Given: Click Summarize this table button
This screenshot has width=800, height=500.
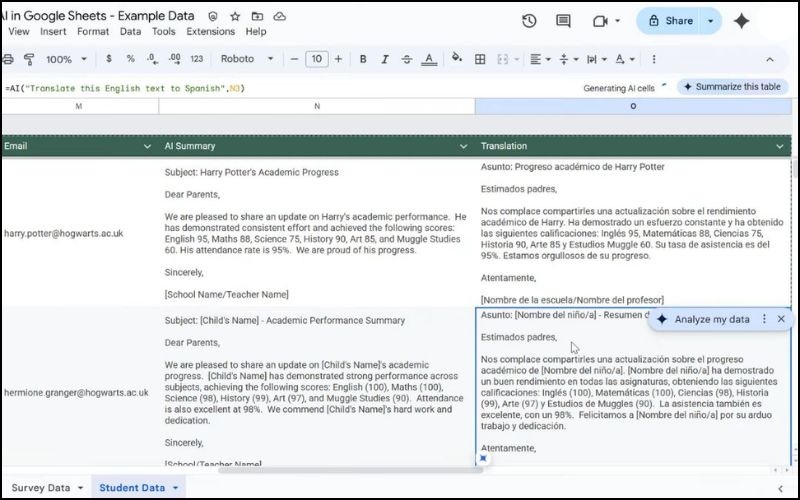Looking at the screenshot, I should (732, 87).
